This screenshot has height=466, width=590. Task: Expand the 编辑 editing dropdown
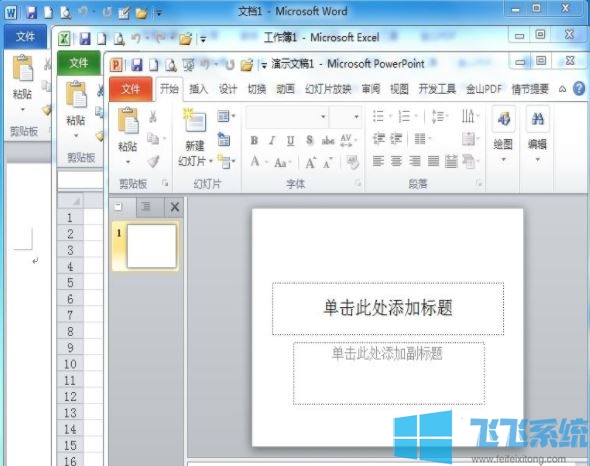(538, 160)
